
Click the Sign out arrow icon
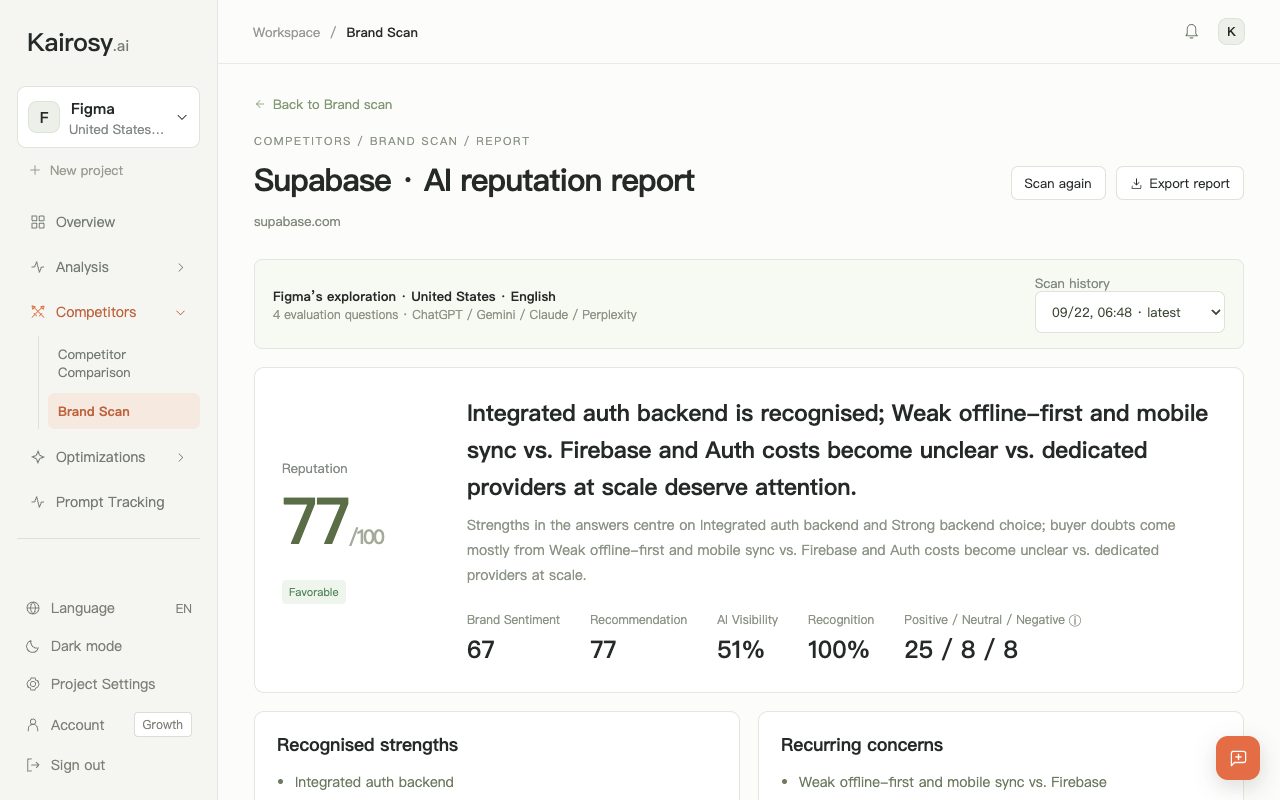click(x=33, y=765)
